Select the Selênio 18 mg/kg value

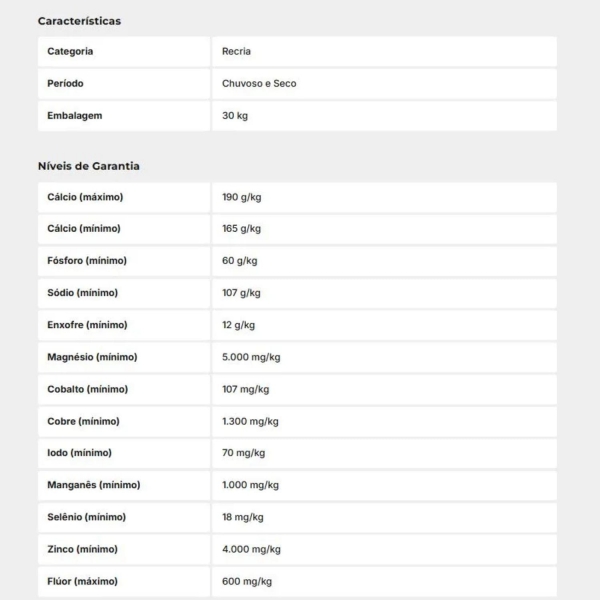243,517
